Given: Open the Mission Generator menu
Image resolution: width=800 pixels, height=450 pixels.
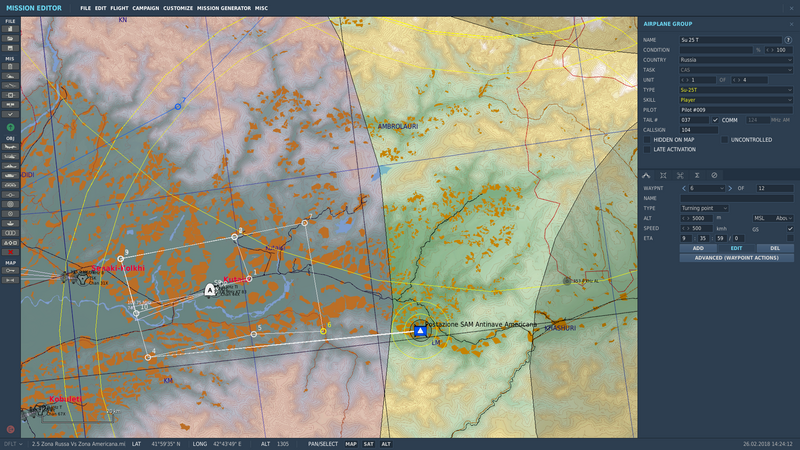Looking at the screenshot, I should click(x=224, y=8).
